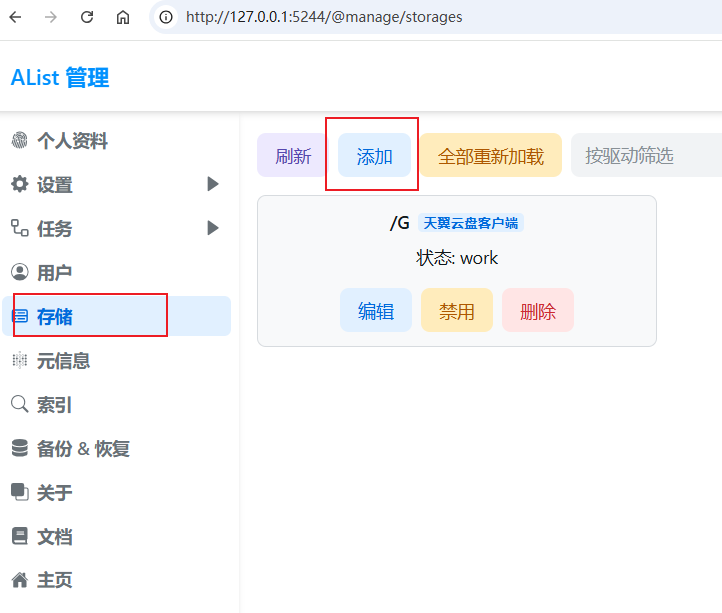This screenshot has width=722, height=613.
Task: Select the URL text in the address bar
Action: (324, 17)
